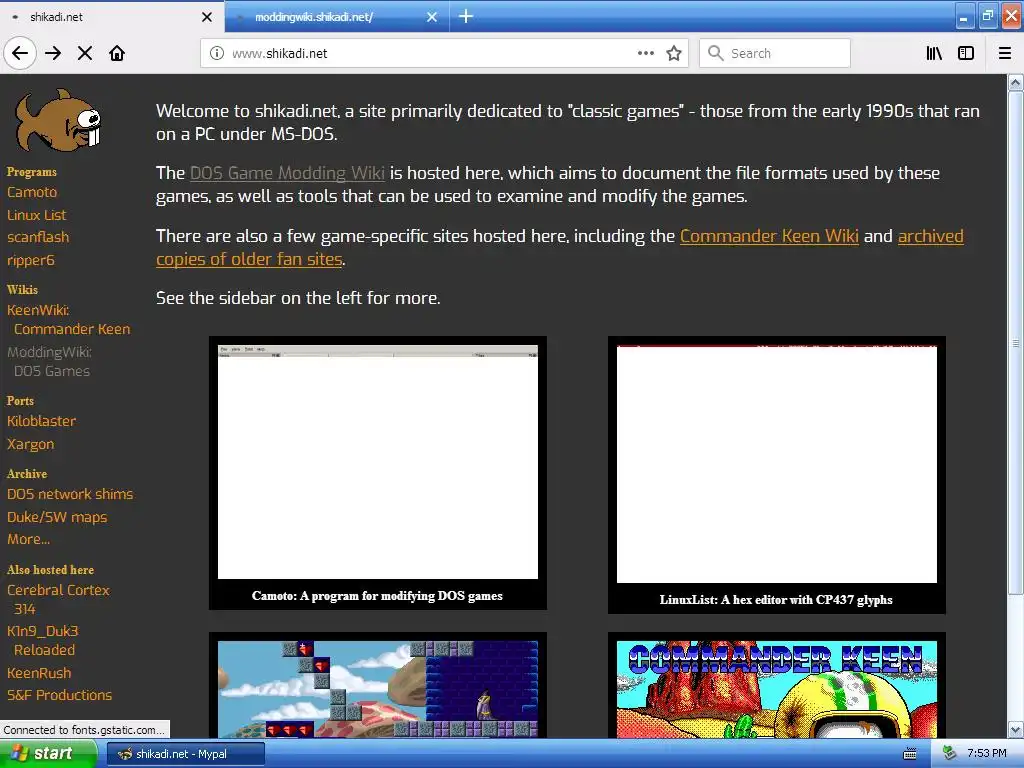Open the Camoto program screenshot thumbnail
The width and height of the screenshot is (1024, 768).
377,462
